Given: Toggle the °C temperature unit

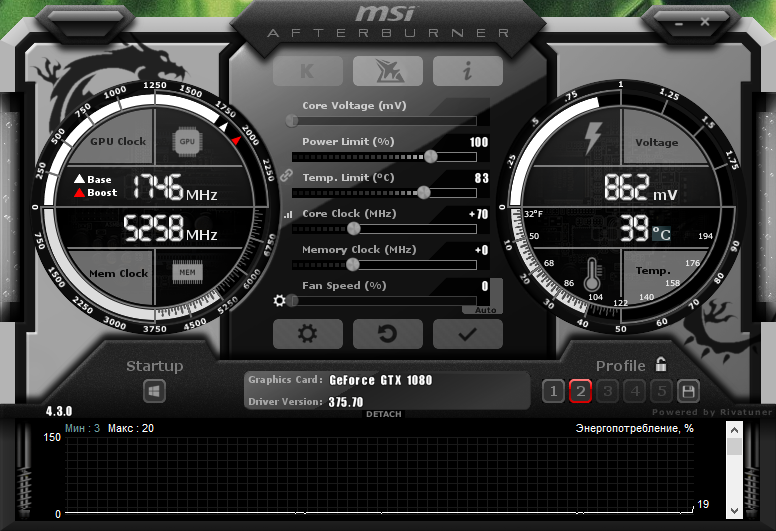Looking at the screenshot, I should (662, 234).
